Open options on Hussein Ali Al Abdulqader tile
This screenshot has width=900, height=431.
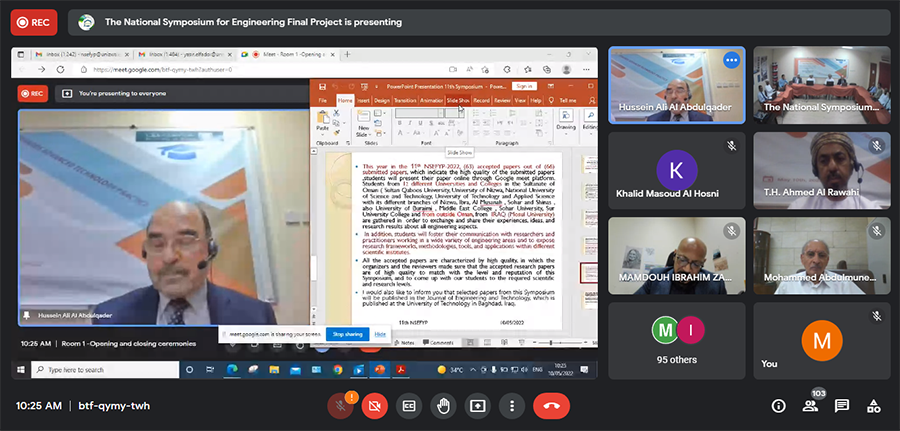731,60
